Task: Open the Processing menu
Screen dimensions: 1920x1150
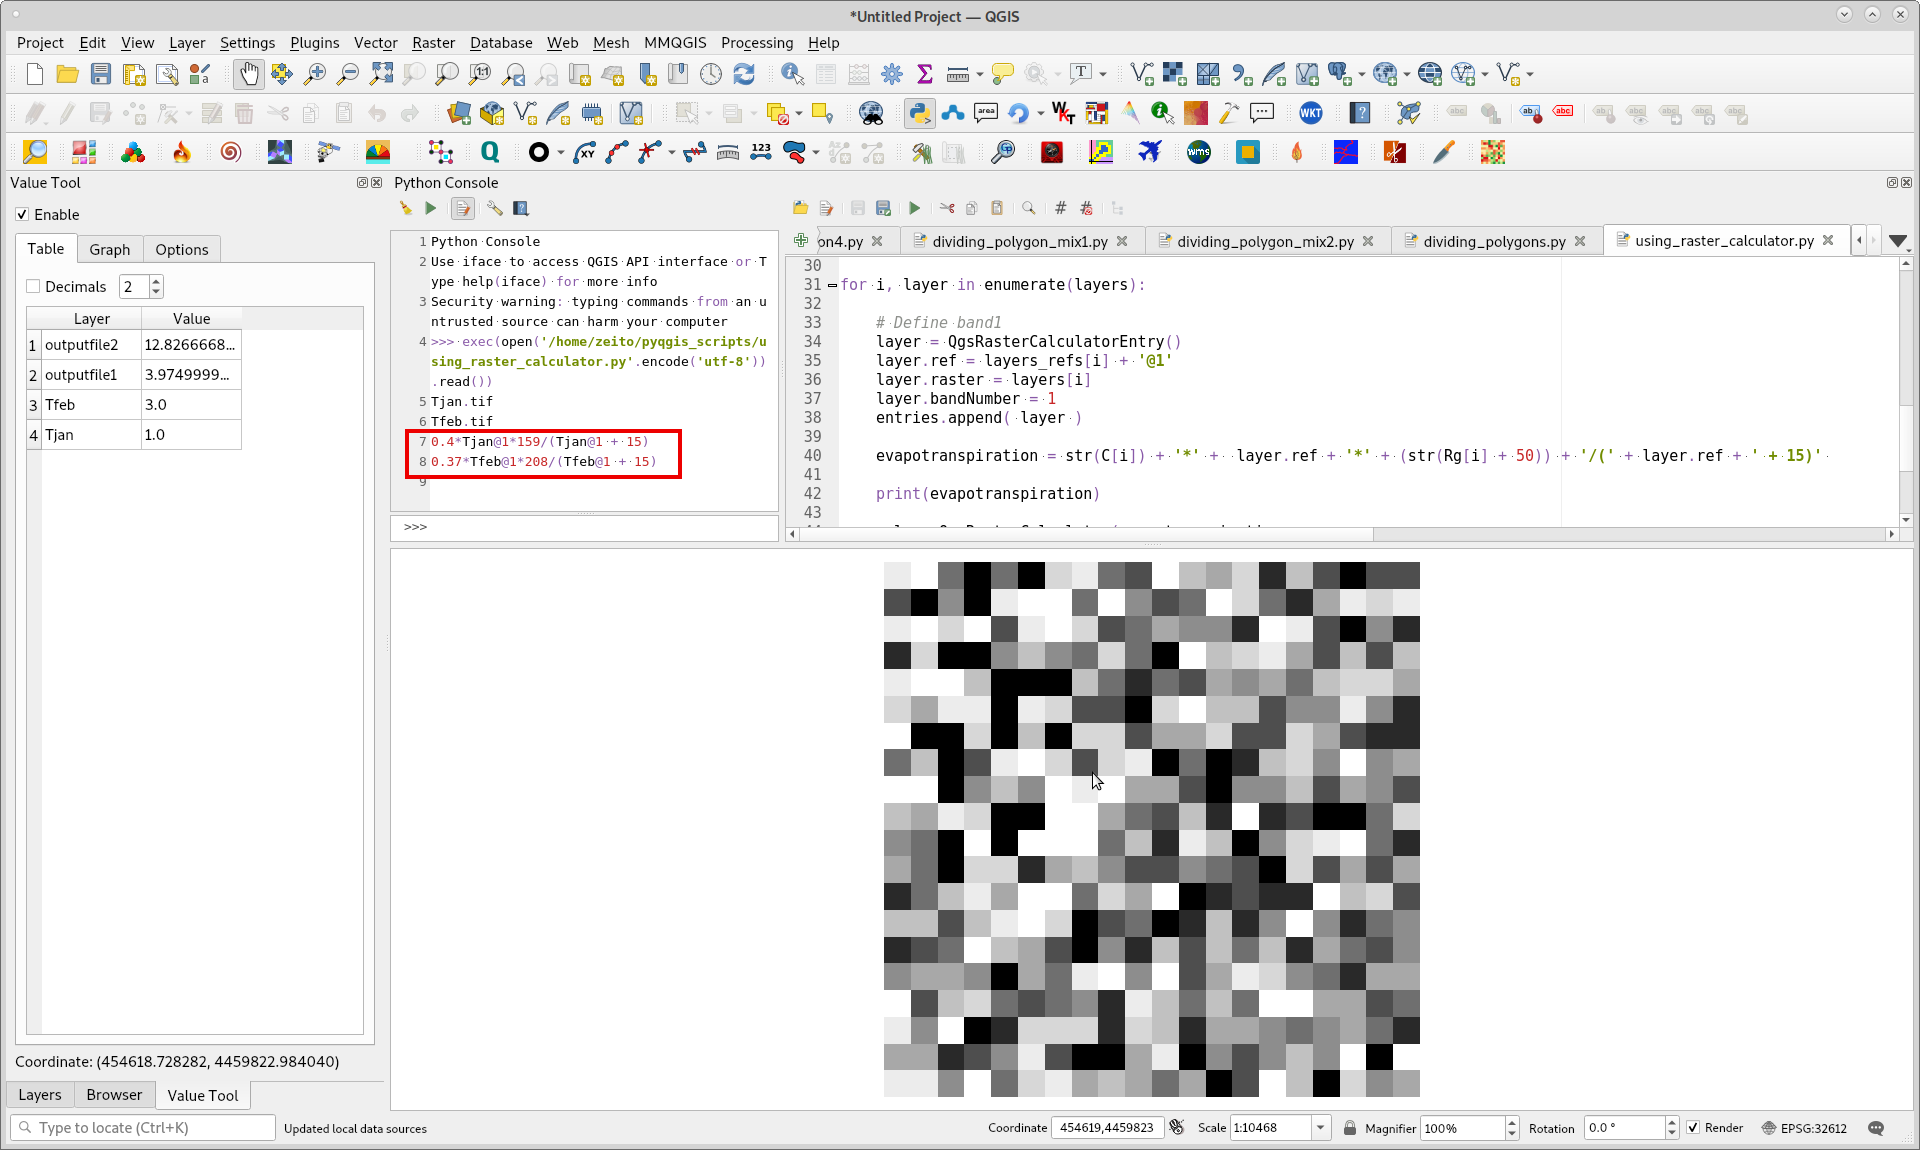Action: [757, 43]
